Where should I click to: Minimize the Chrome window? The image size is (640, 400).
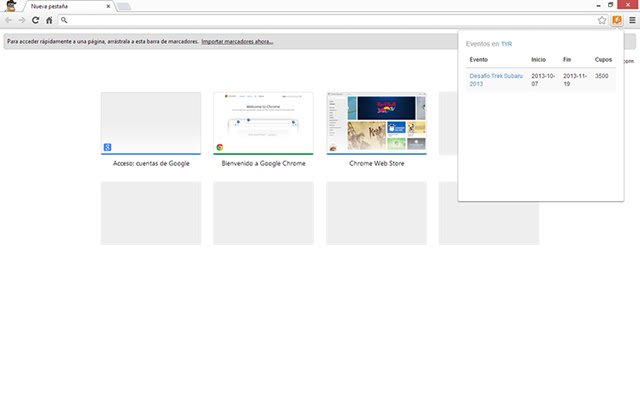coord(598,5)
